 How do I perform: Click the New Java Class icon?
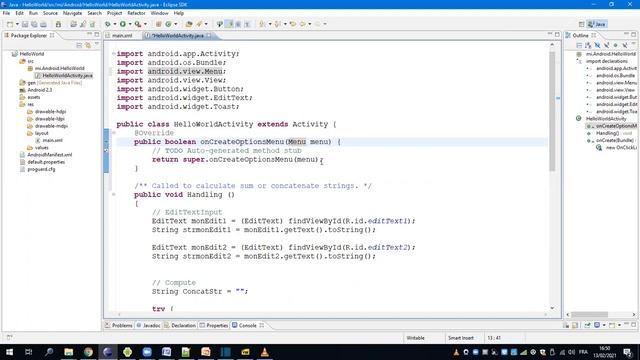[x=168, y=24]
